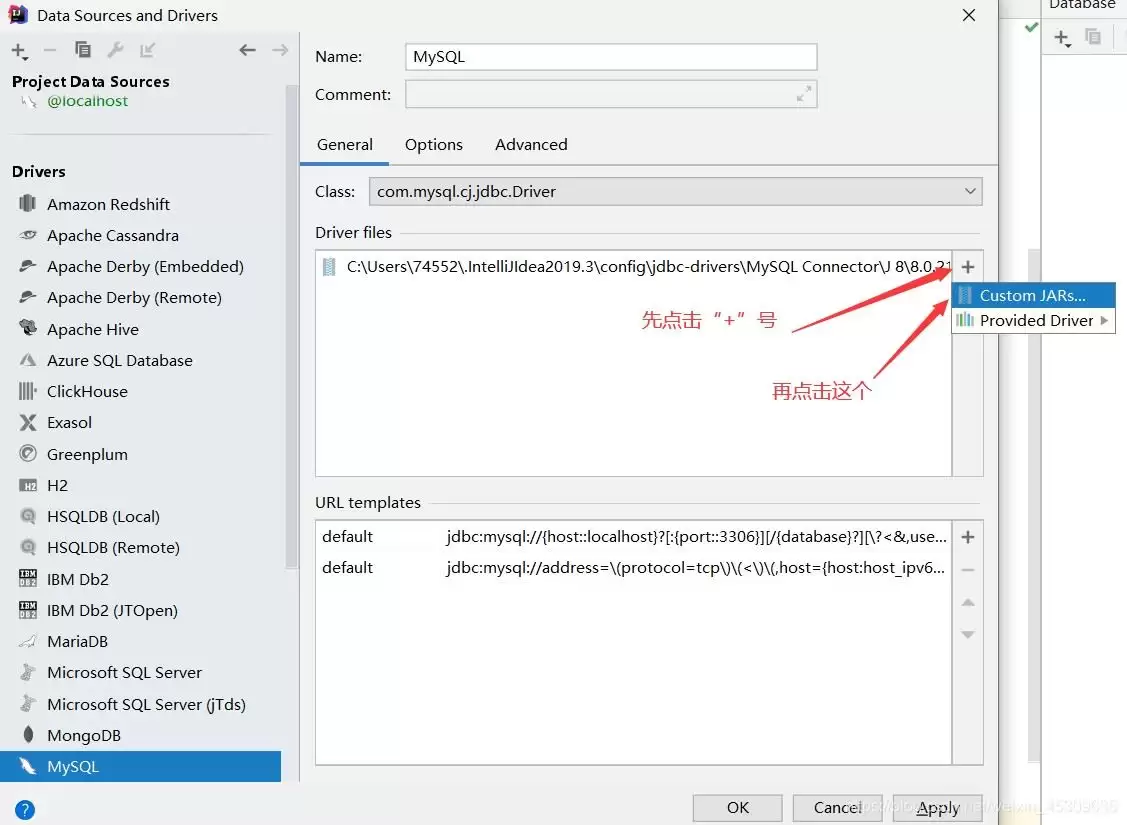Add a URL template with plus

click(x=968, y=537)
